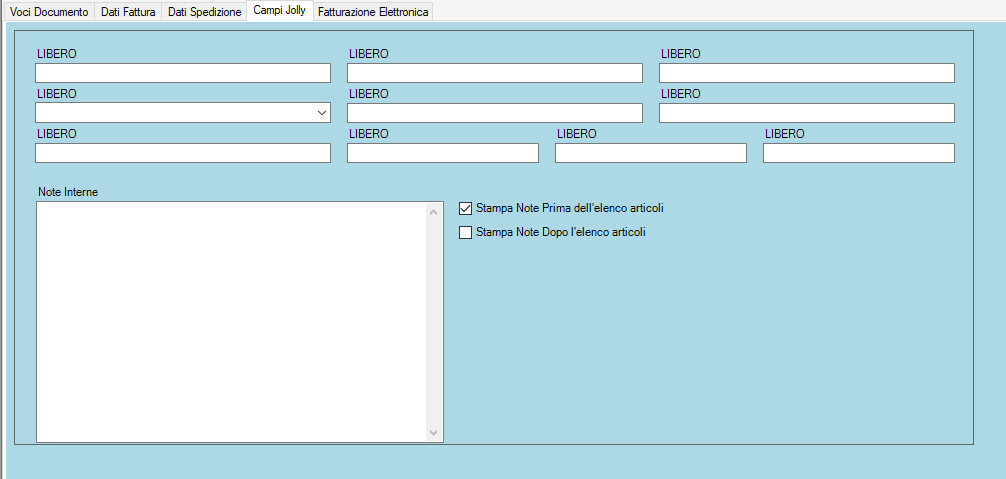Image resolution: width=1006 pixels, height=479 pixels.
Task: Click the first LIBERO field in third row
Action: (183, 153)
